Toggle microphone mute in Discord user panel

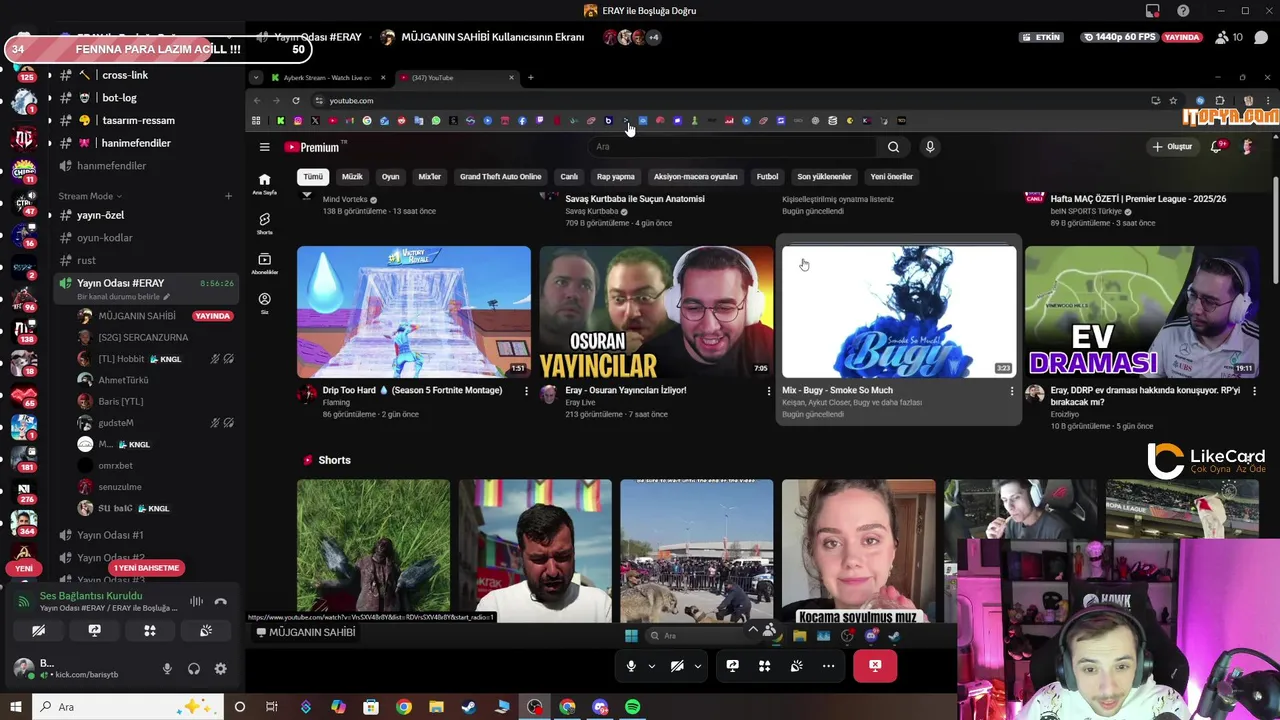[x=167, y=668]
